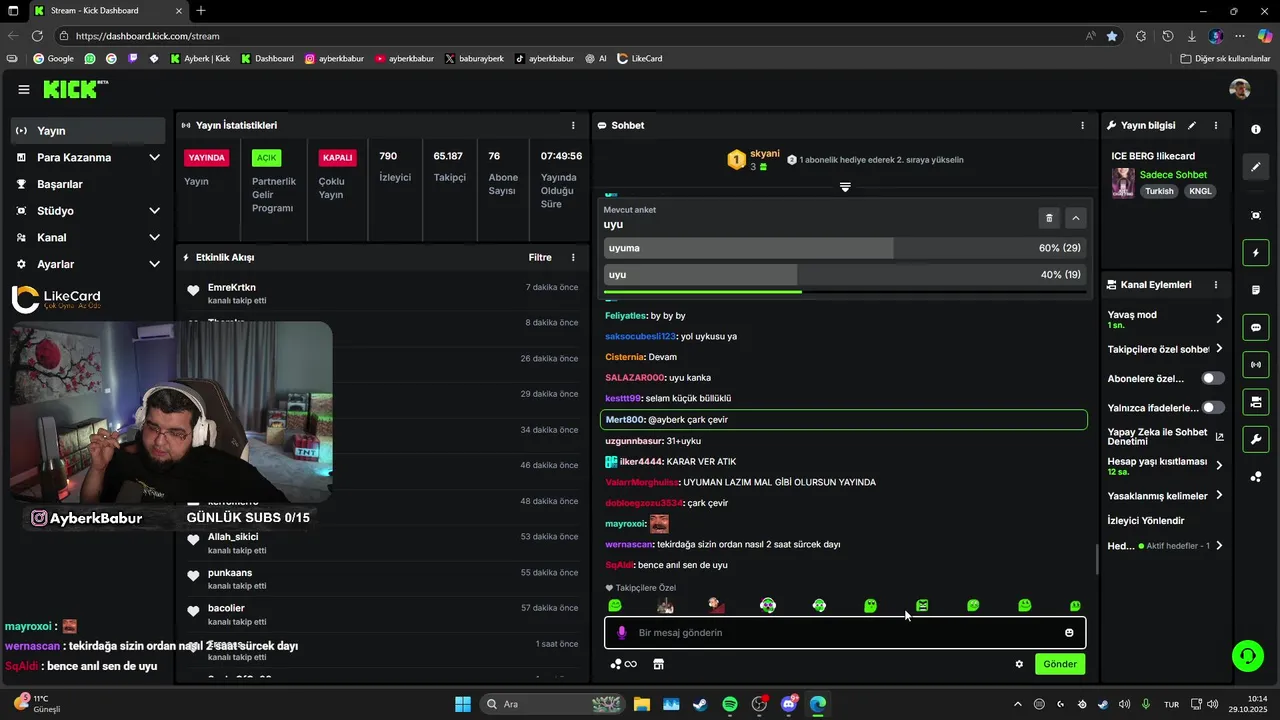The image size is (1280, 720).
Task: Open Yayın bilgisi three-dot options
Action: tap(1216, 126)
